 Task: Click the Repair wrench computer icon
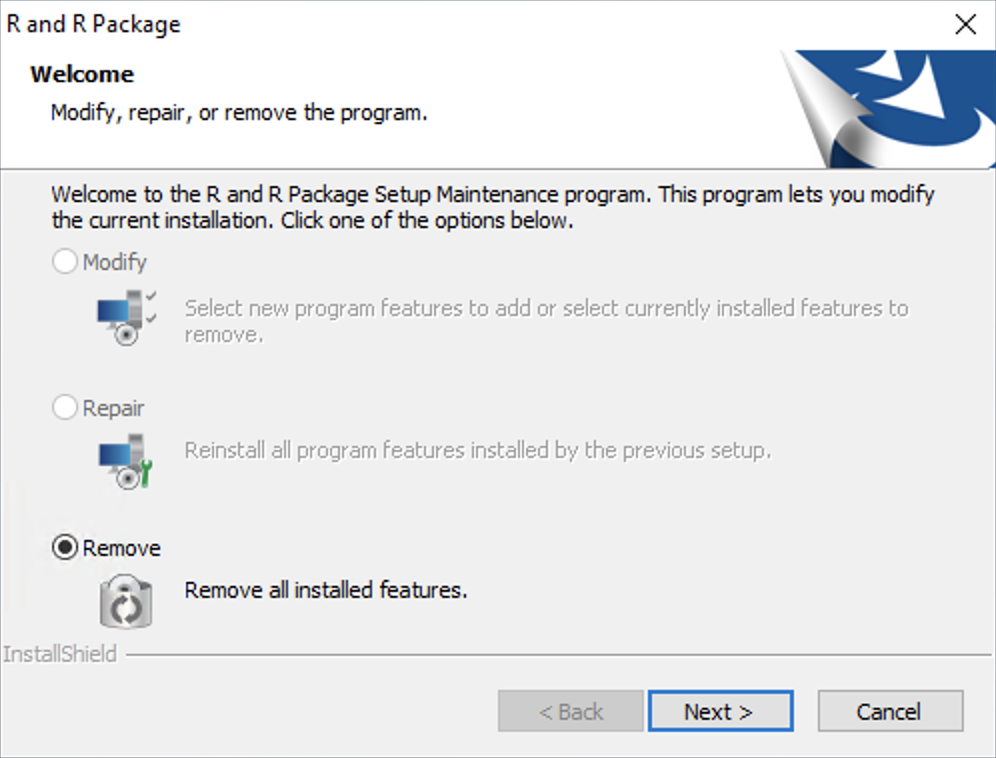click(126, 462)
